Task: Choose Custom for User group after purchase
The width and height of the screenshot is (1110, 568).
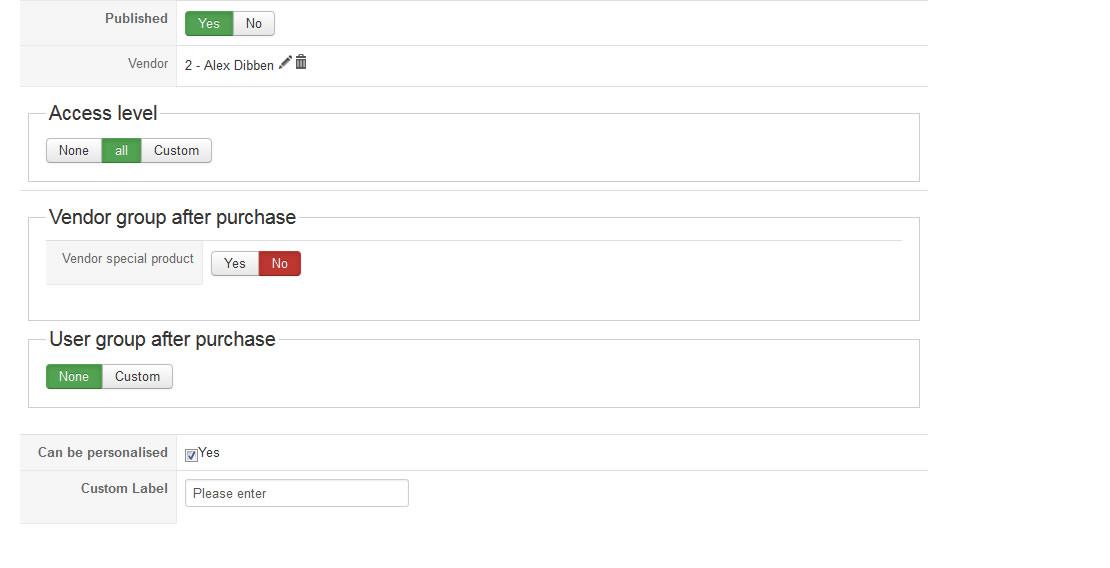Action: coord(137,376)
